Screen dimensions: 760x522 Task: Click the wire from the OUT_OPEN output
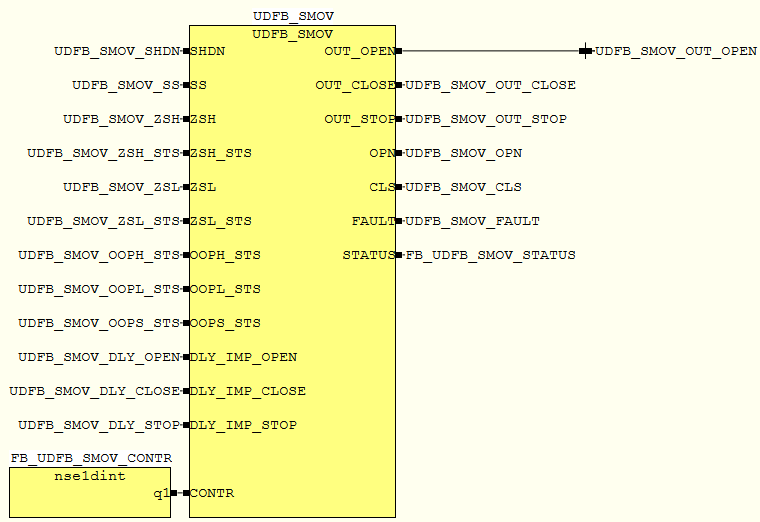[x=490, y=51]
